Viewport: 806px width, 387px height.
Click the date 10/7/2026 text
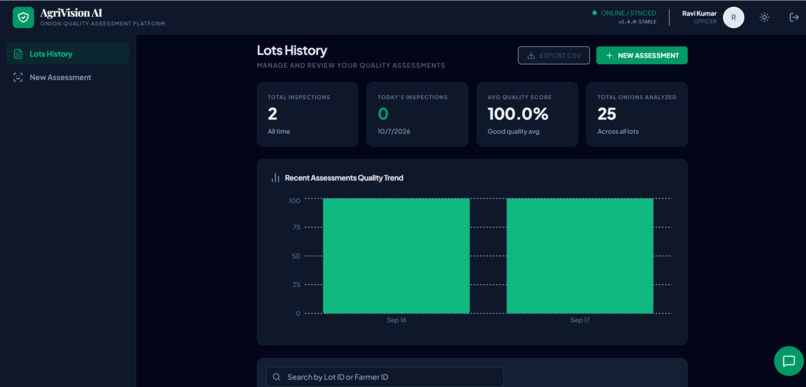394,132
